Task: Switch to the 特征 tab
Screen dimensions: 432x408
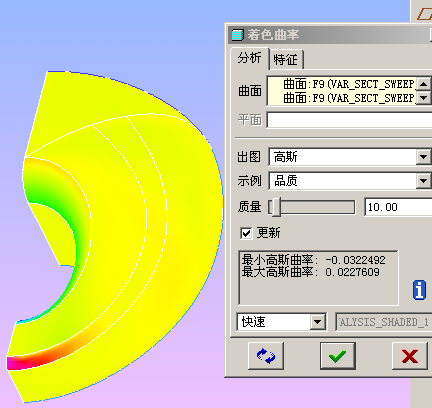Action: pos(286,60)
